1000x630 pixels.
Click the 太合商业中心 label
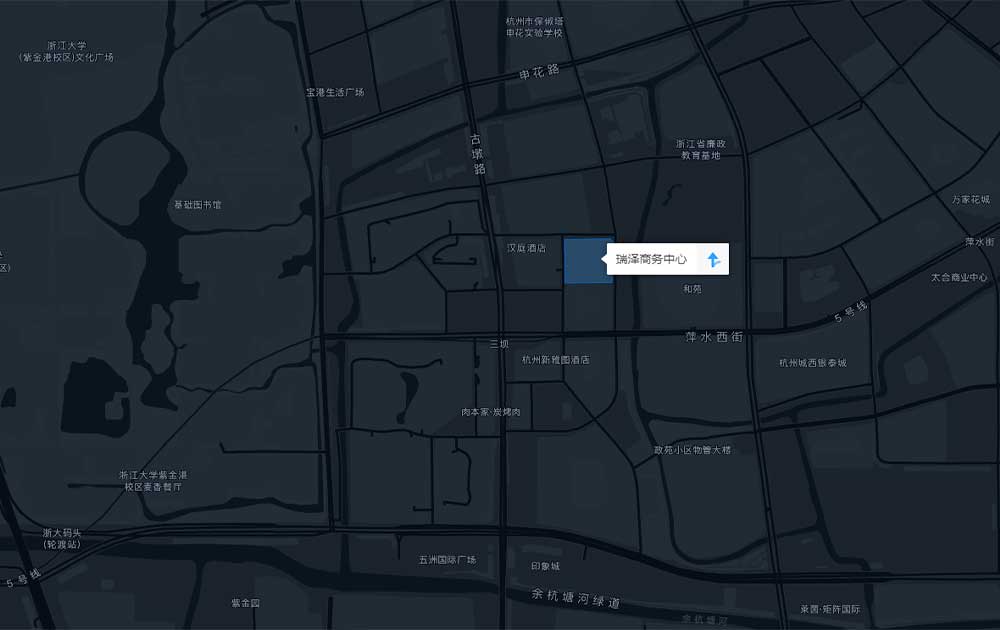pyautogui.click(x=959, y=277)
